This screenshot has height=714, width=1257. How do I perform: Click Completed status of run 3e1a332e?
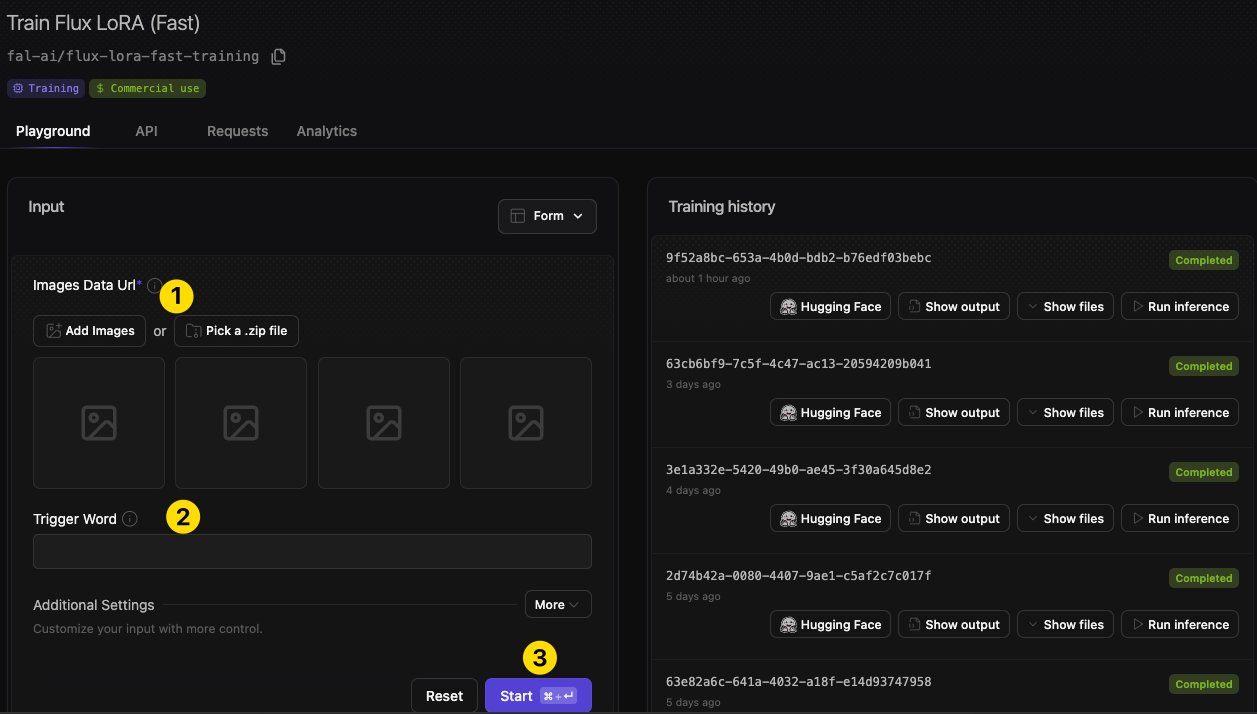pos(1203,472)
